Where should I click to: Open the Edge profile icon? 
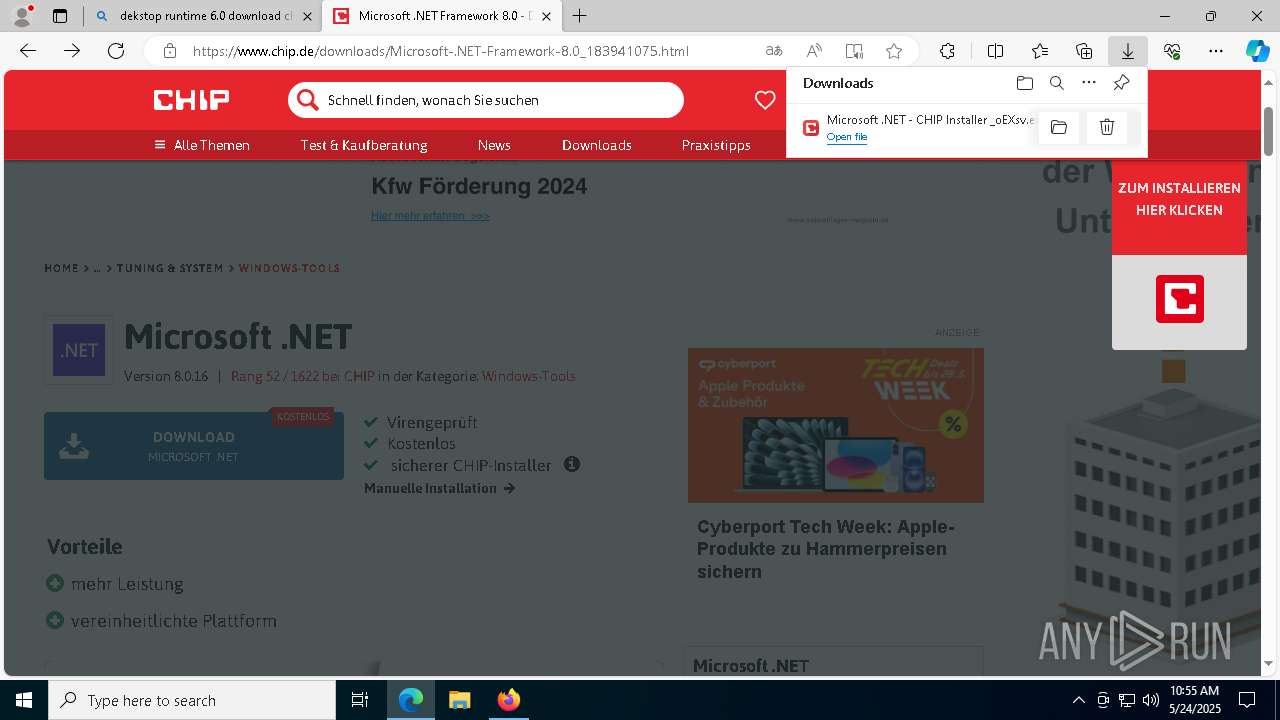click(21, 16)
